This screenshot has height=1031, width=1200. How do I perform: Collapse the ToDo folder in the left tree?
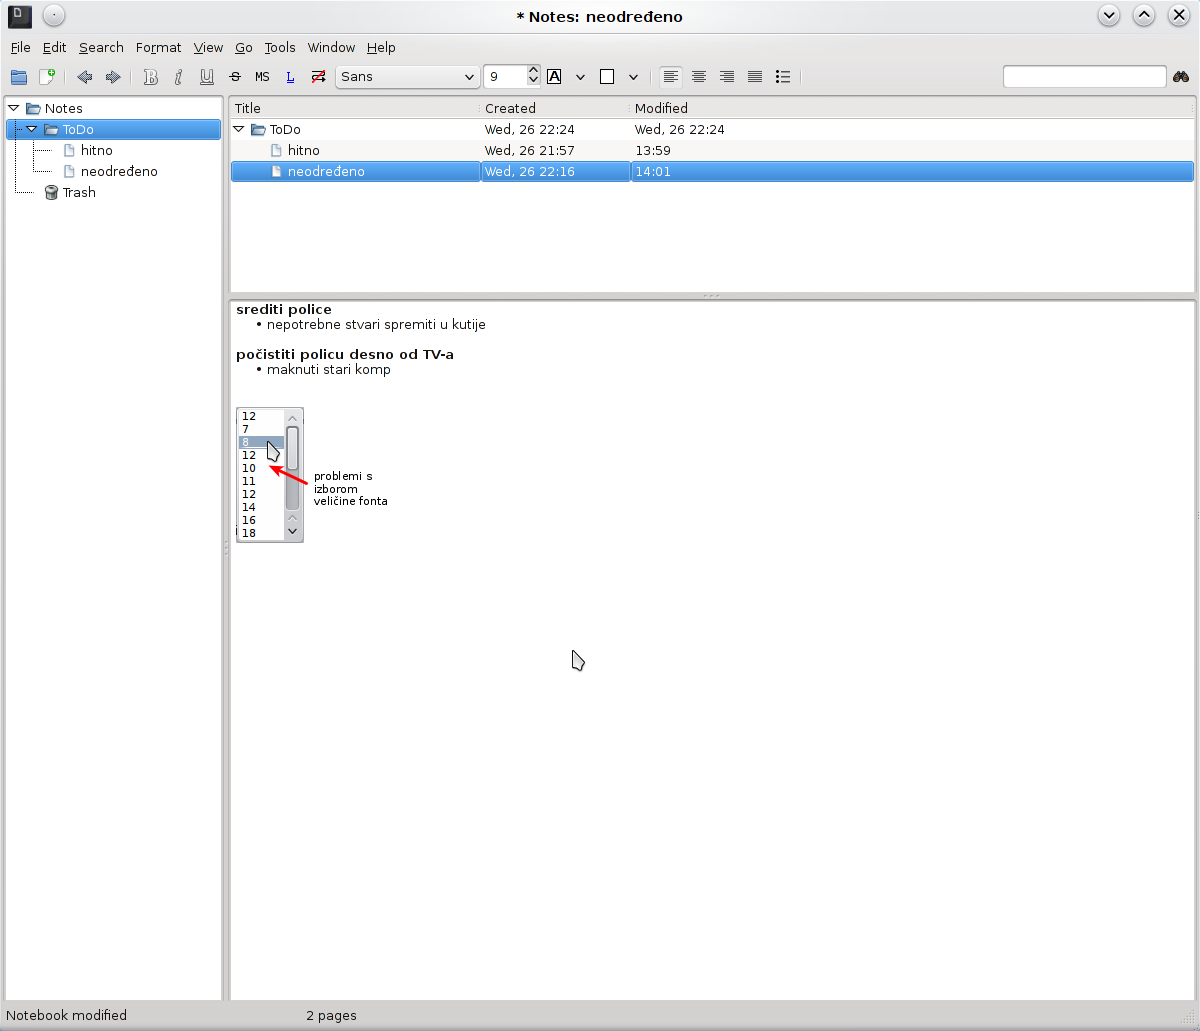32,129
